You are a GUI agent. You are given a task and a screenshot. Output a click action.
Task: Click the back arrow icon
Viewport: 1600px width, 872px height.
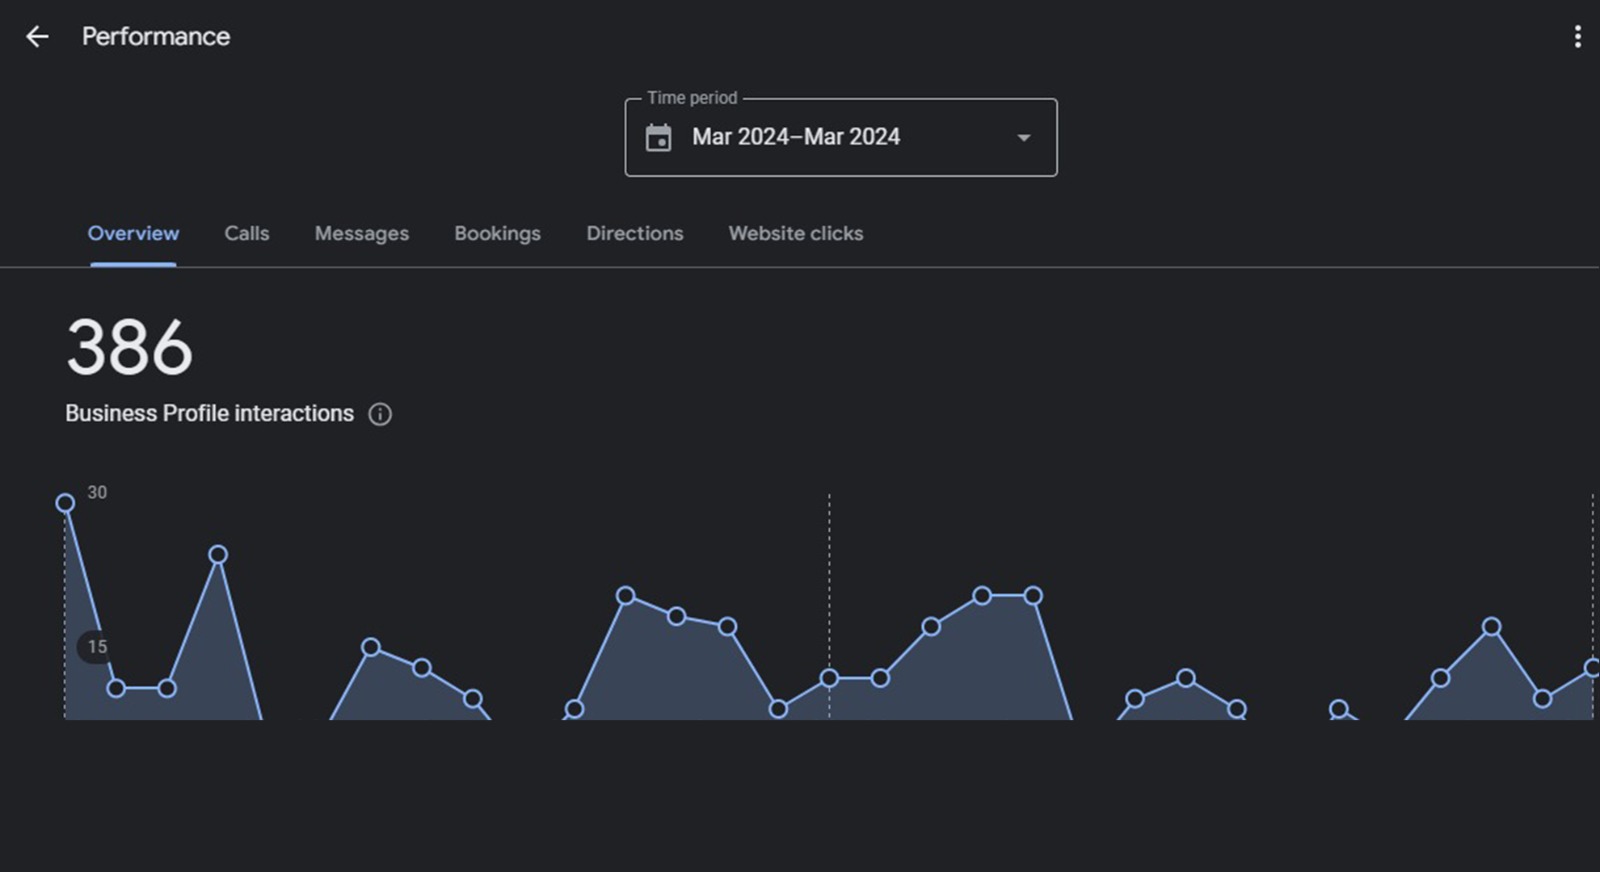coord(37,37)
